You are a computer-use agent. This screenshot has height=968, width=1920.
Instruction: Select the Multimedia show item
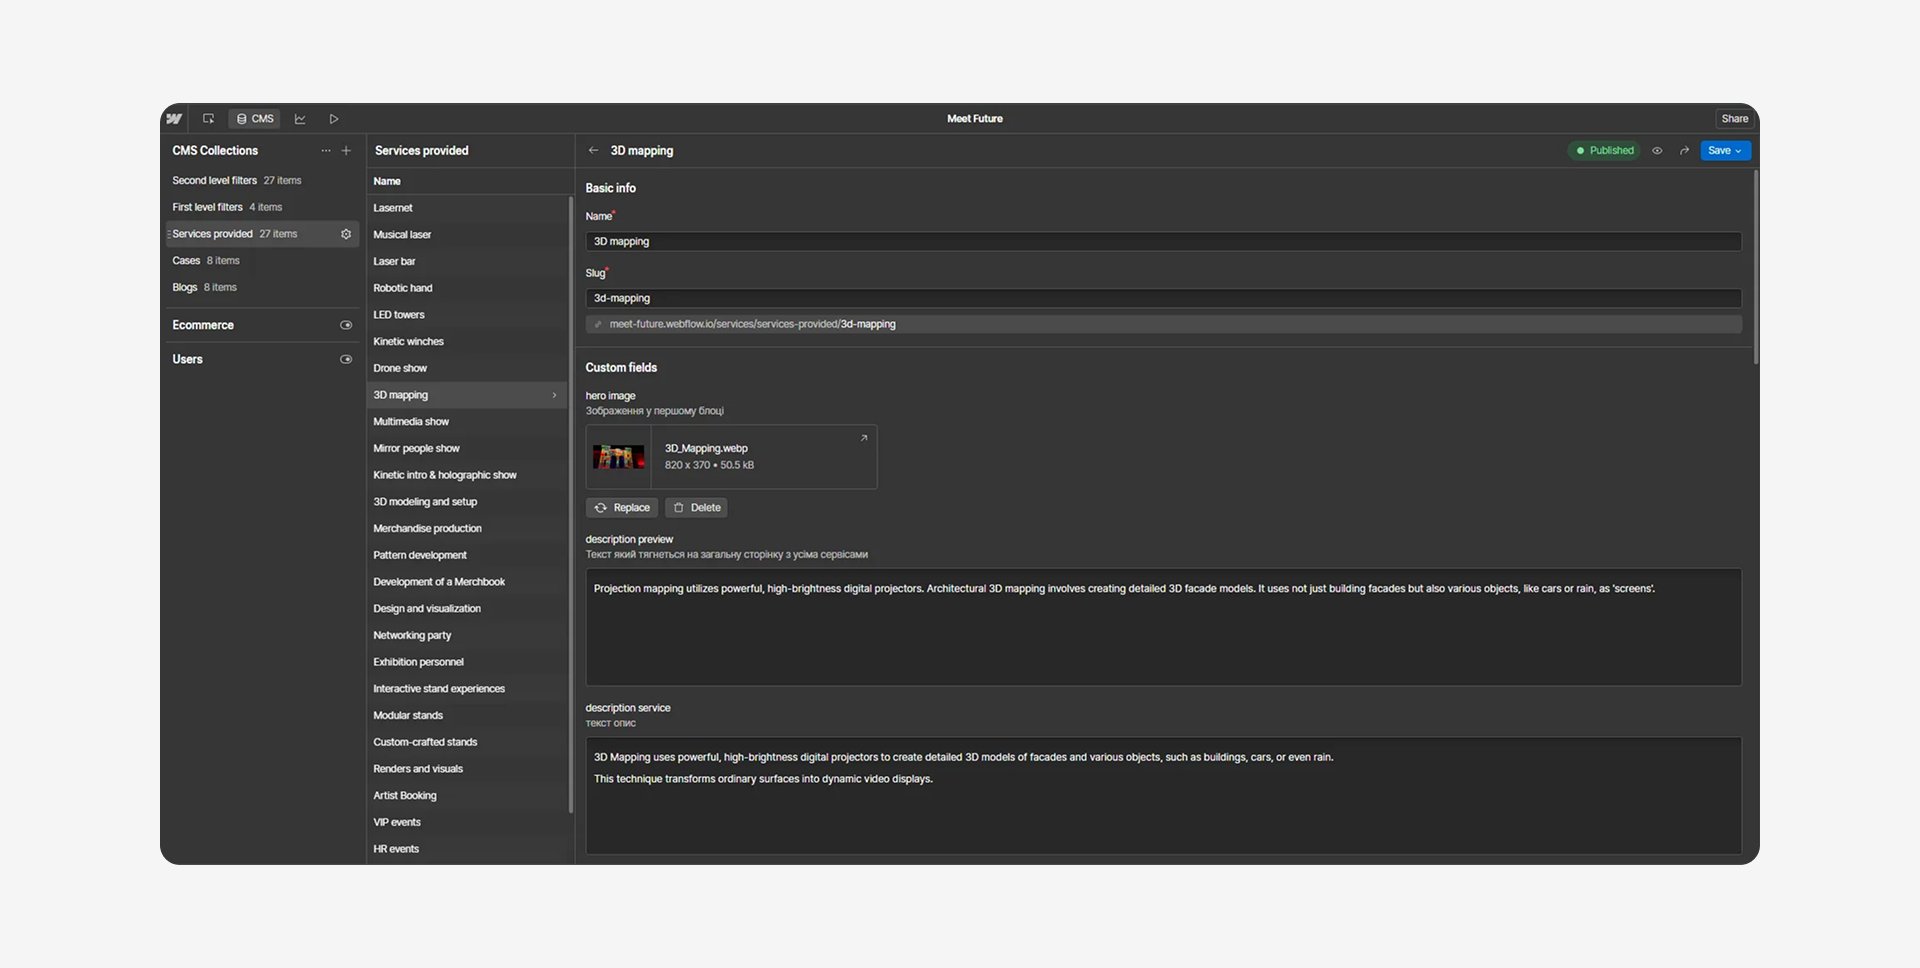click(467, 422)
